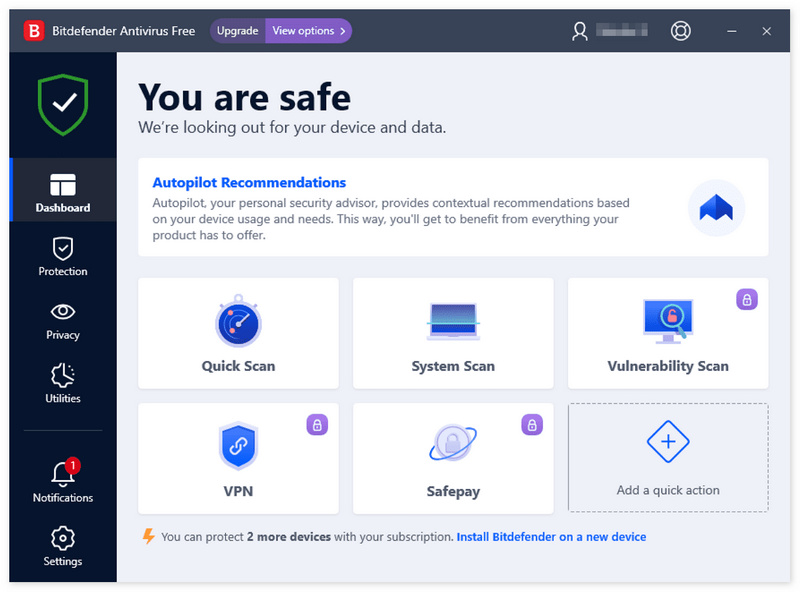Open Settings from the sidebar

63,547
